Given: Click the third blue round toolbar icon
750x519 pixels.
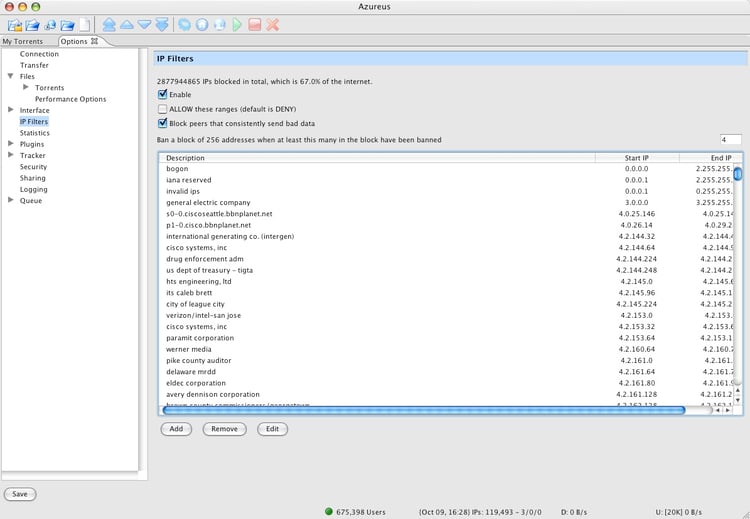Looking at the screenshot, I should 220,24.
